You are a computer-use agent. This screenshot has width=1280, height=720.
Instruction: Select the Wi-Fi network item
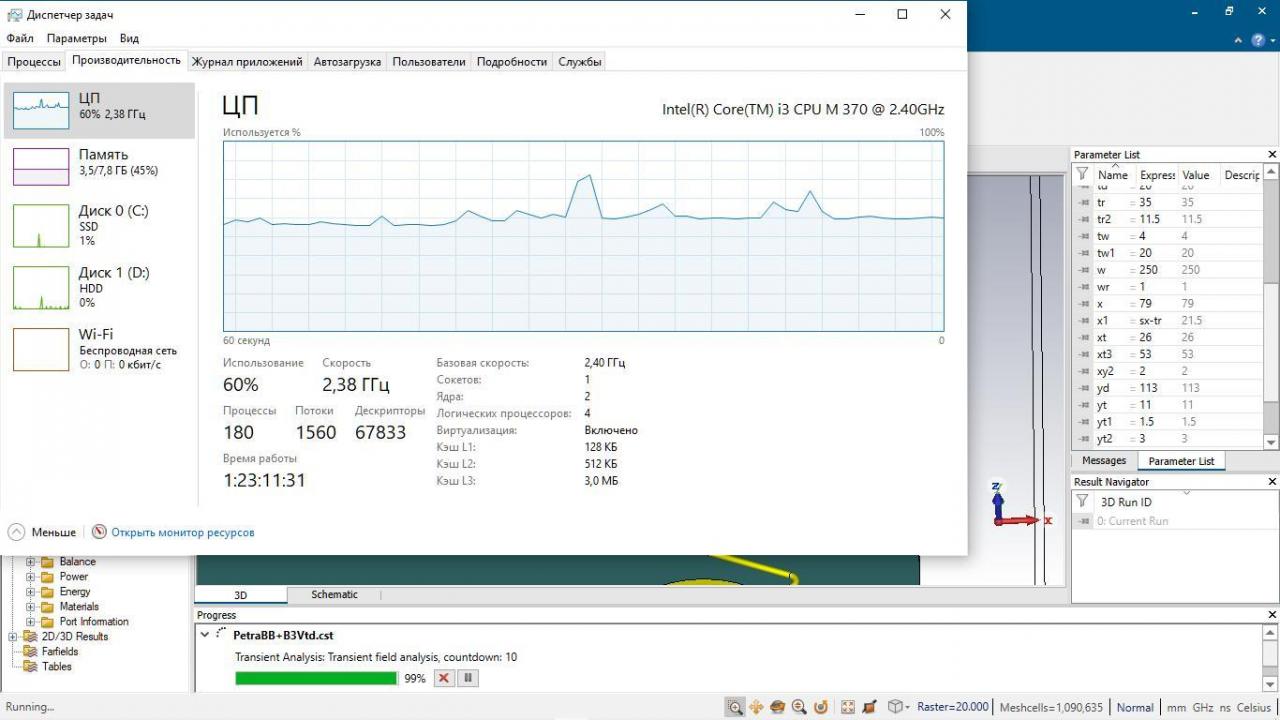pyautogui.click(x=99, y=349)
